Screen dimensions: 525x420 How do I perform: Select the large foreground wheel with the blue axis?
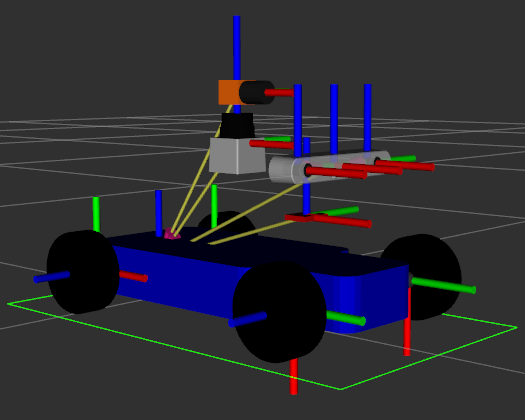280,311
